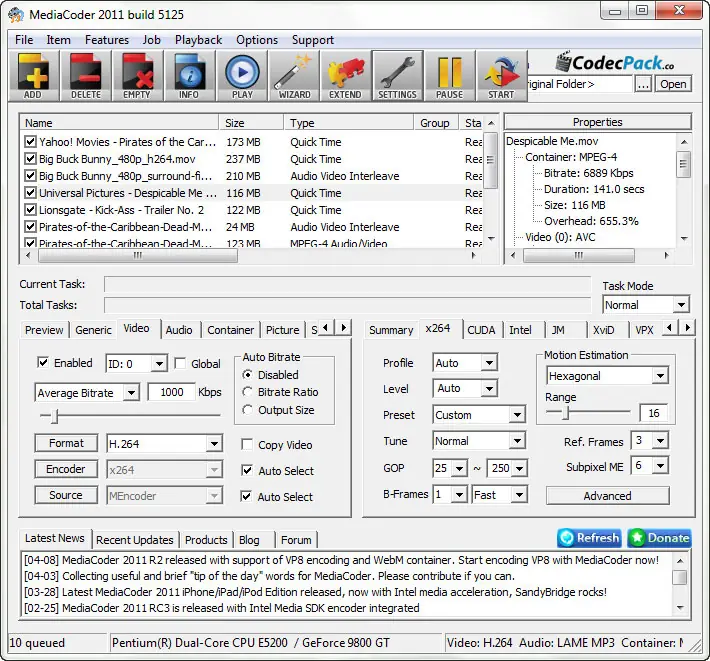Open the Subpixel ME dropdown
This screenshot has width=710, height=661.
[650, 465]
